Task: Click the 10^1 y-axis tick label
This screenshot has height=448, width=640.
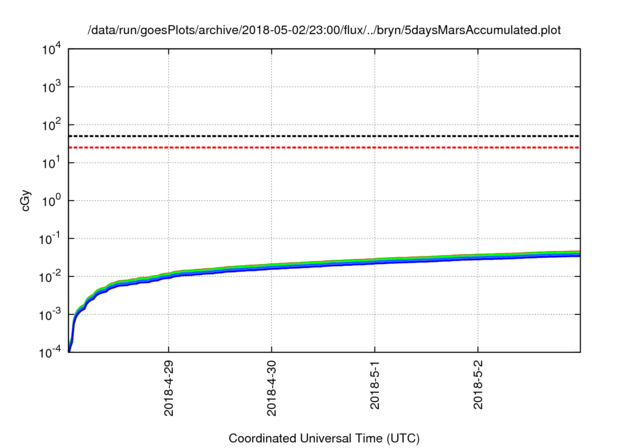Action: [x=52, y=163]
